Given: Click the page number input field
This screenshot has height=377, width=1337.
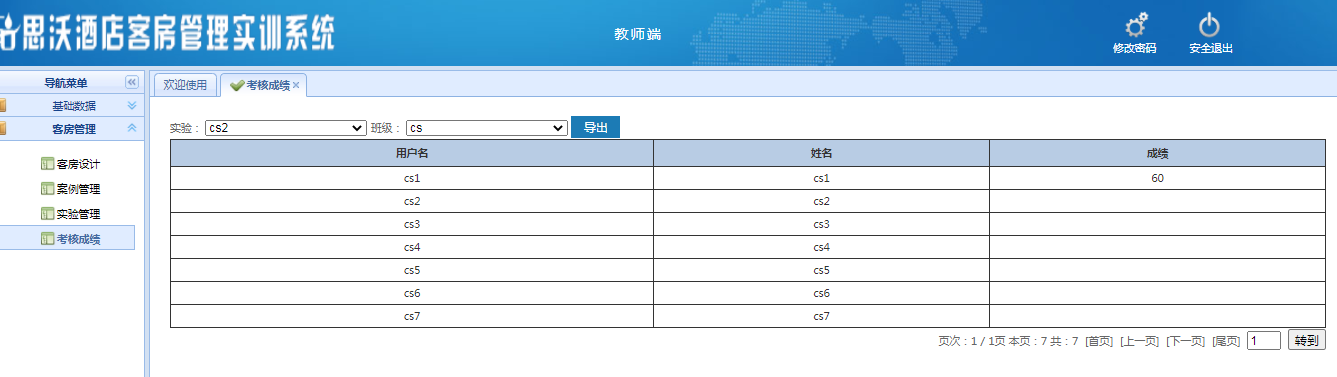Looking at the screenshot, I should coord(1264,341).
